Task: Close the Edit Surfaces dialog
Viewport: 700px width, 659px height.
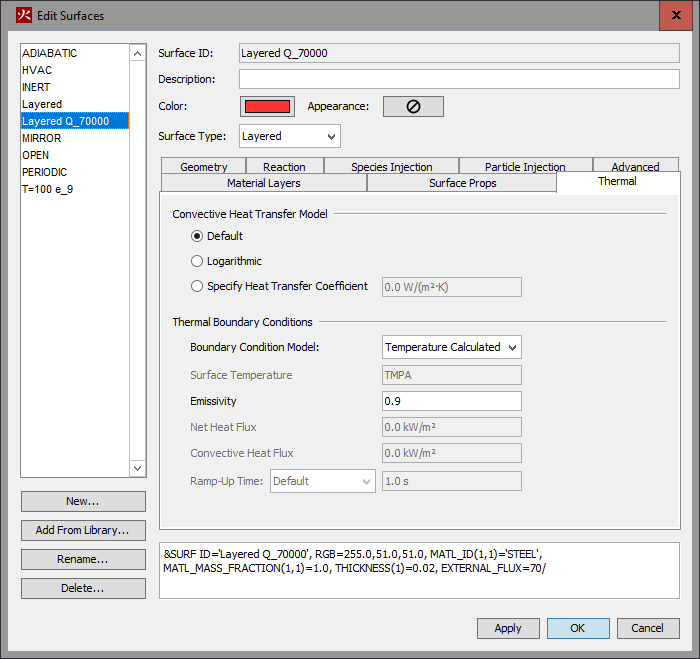Action: pyautogui.click(x=675, y=15)
